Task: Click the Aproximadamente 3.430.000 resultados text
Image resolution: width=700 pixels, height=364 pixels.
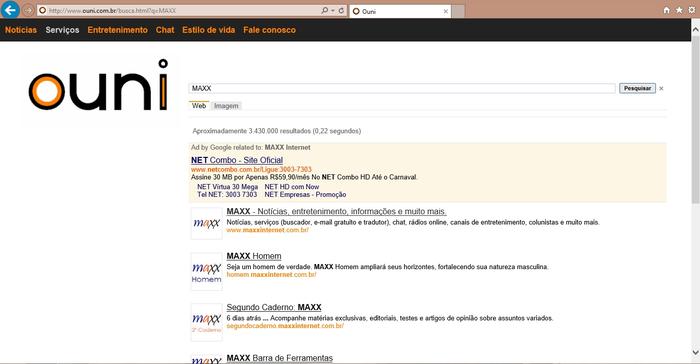Action: point(276,131)
